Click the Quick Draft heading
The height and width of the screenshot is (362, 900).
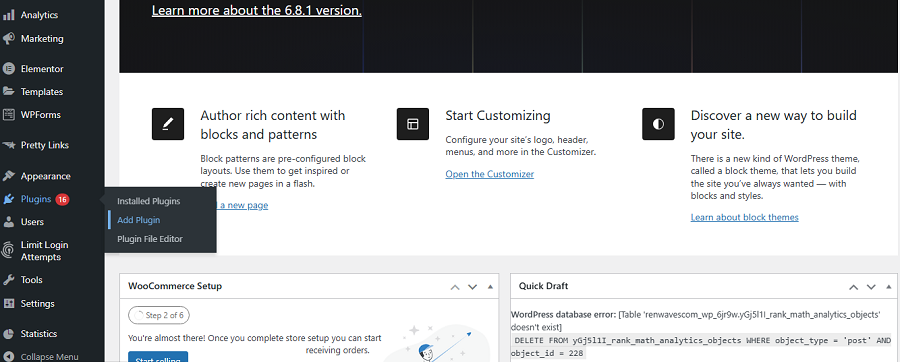tap(544, 286)
